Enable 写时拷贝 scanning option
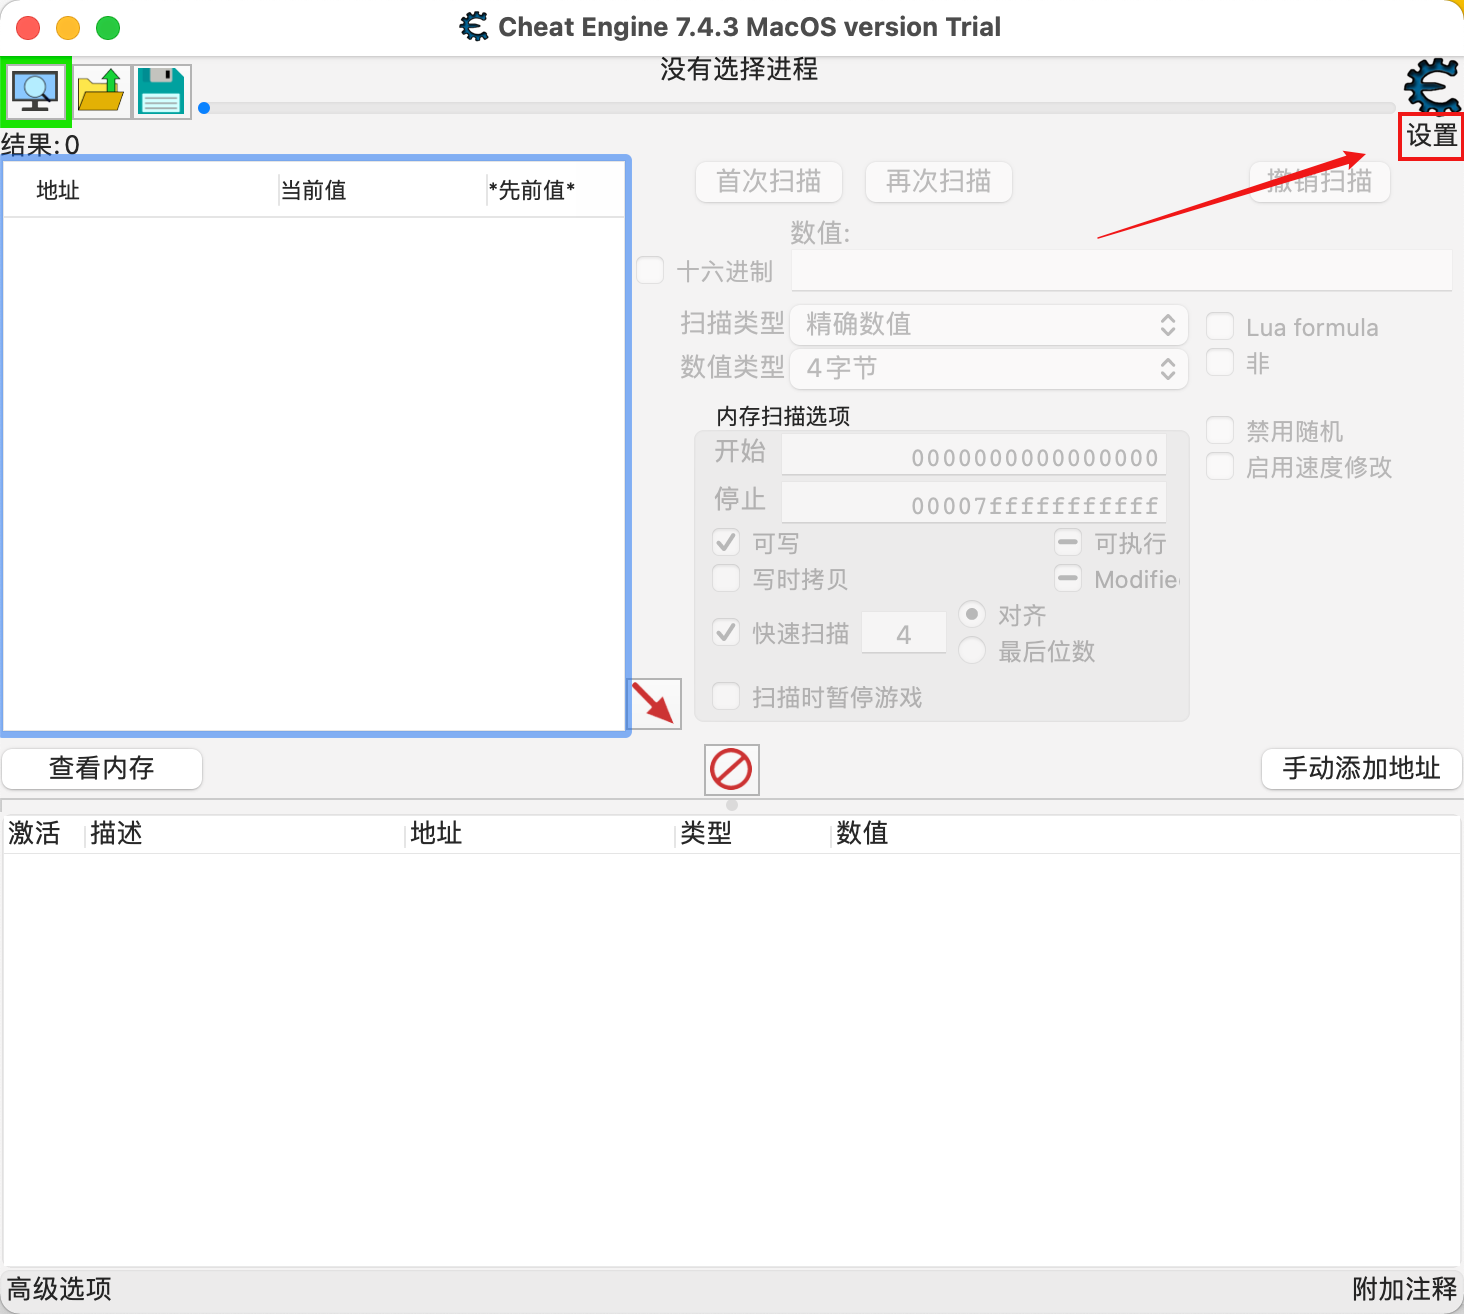This screenshot has width=1464, height=1314. (726, 578)
